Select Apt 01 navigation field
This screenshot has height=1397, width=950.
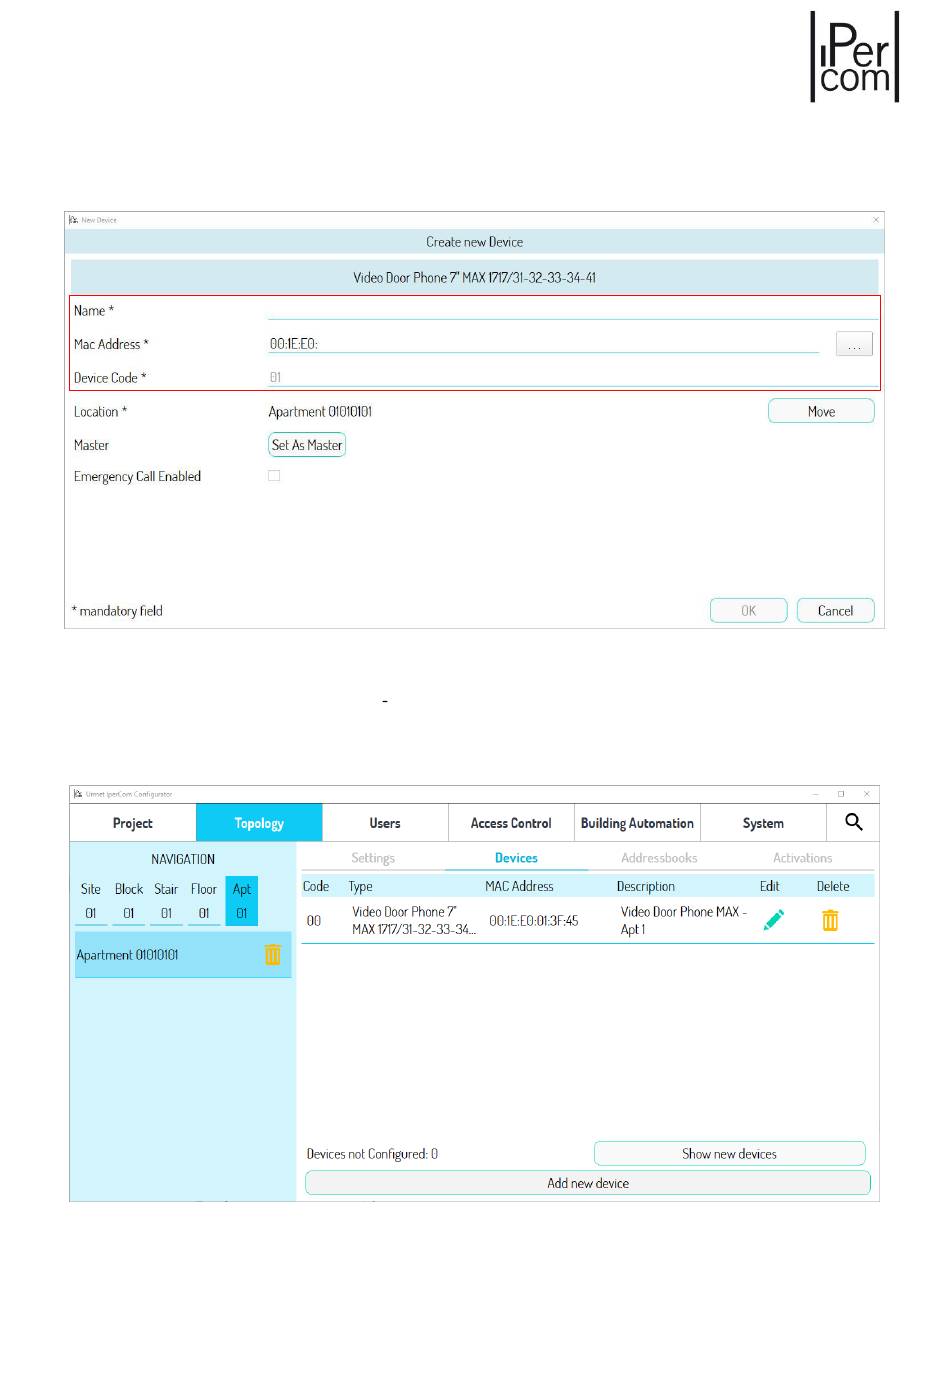242,913
